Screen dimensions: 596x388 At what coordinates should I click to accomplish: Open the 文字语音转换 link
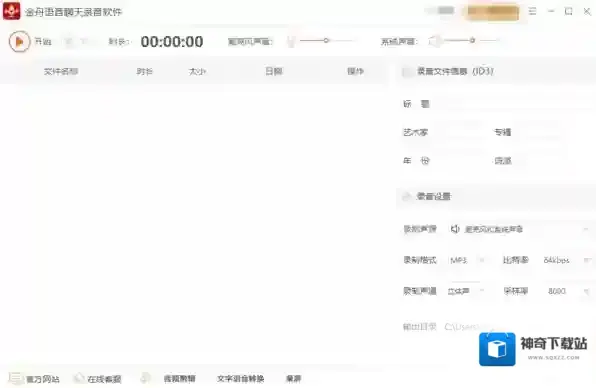[x=241, y=378]
